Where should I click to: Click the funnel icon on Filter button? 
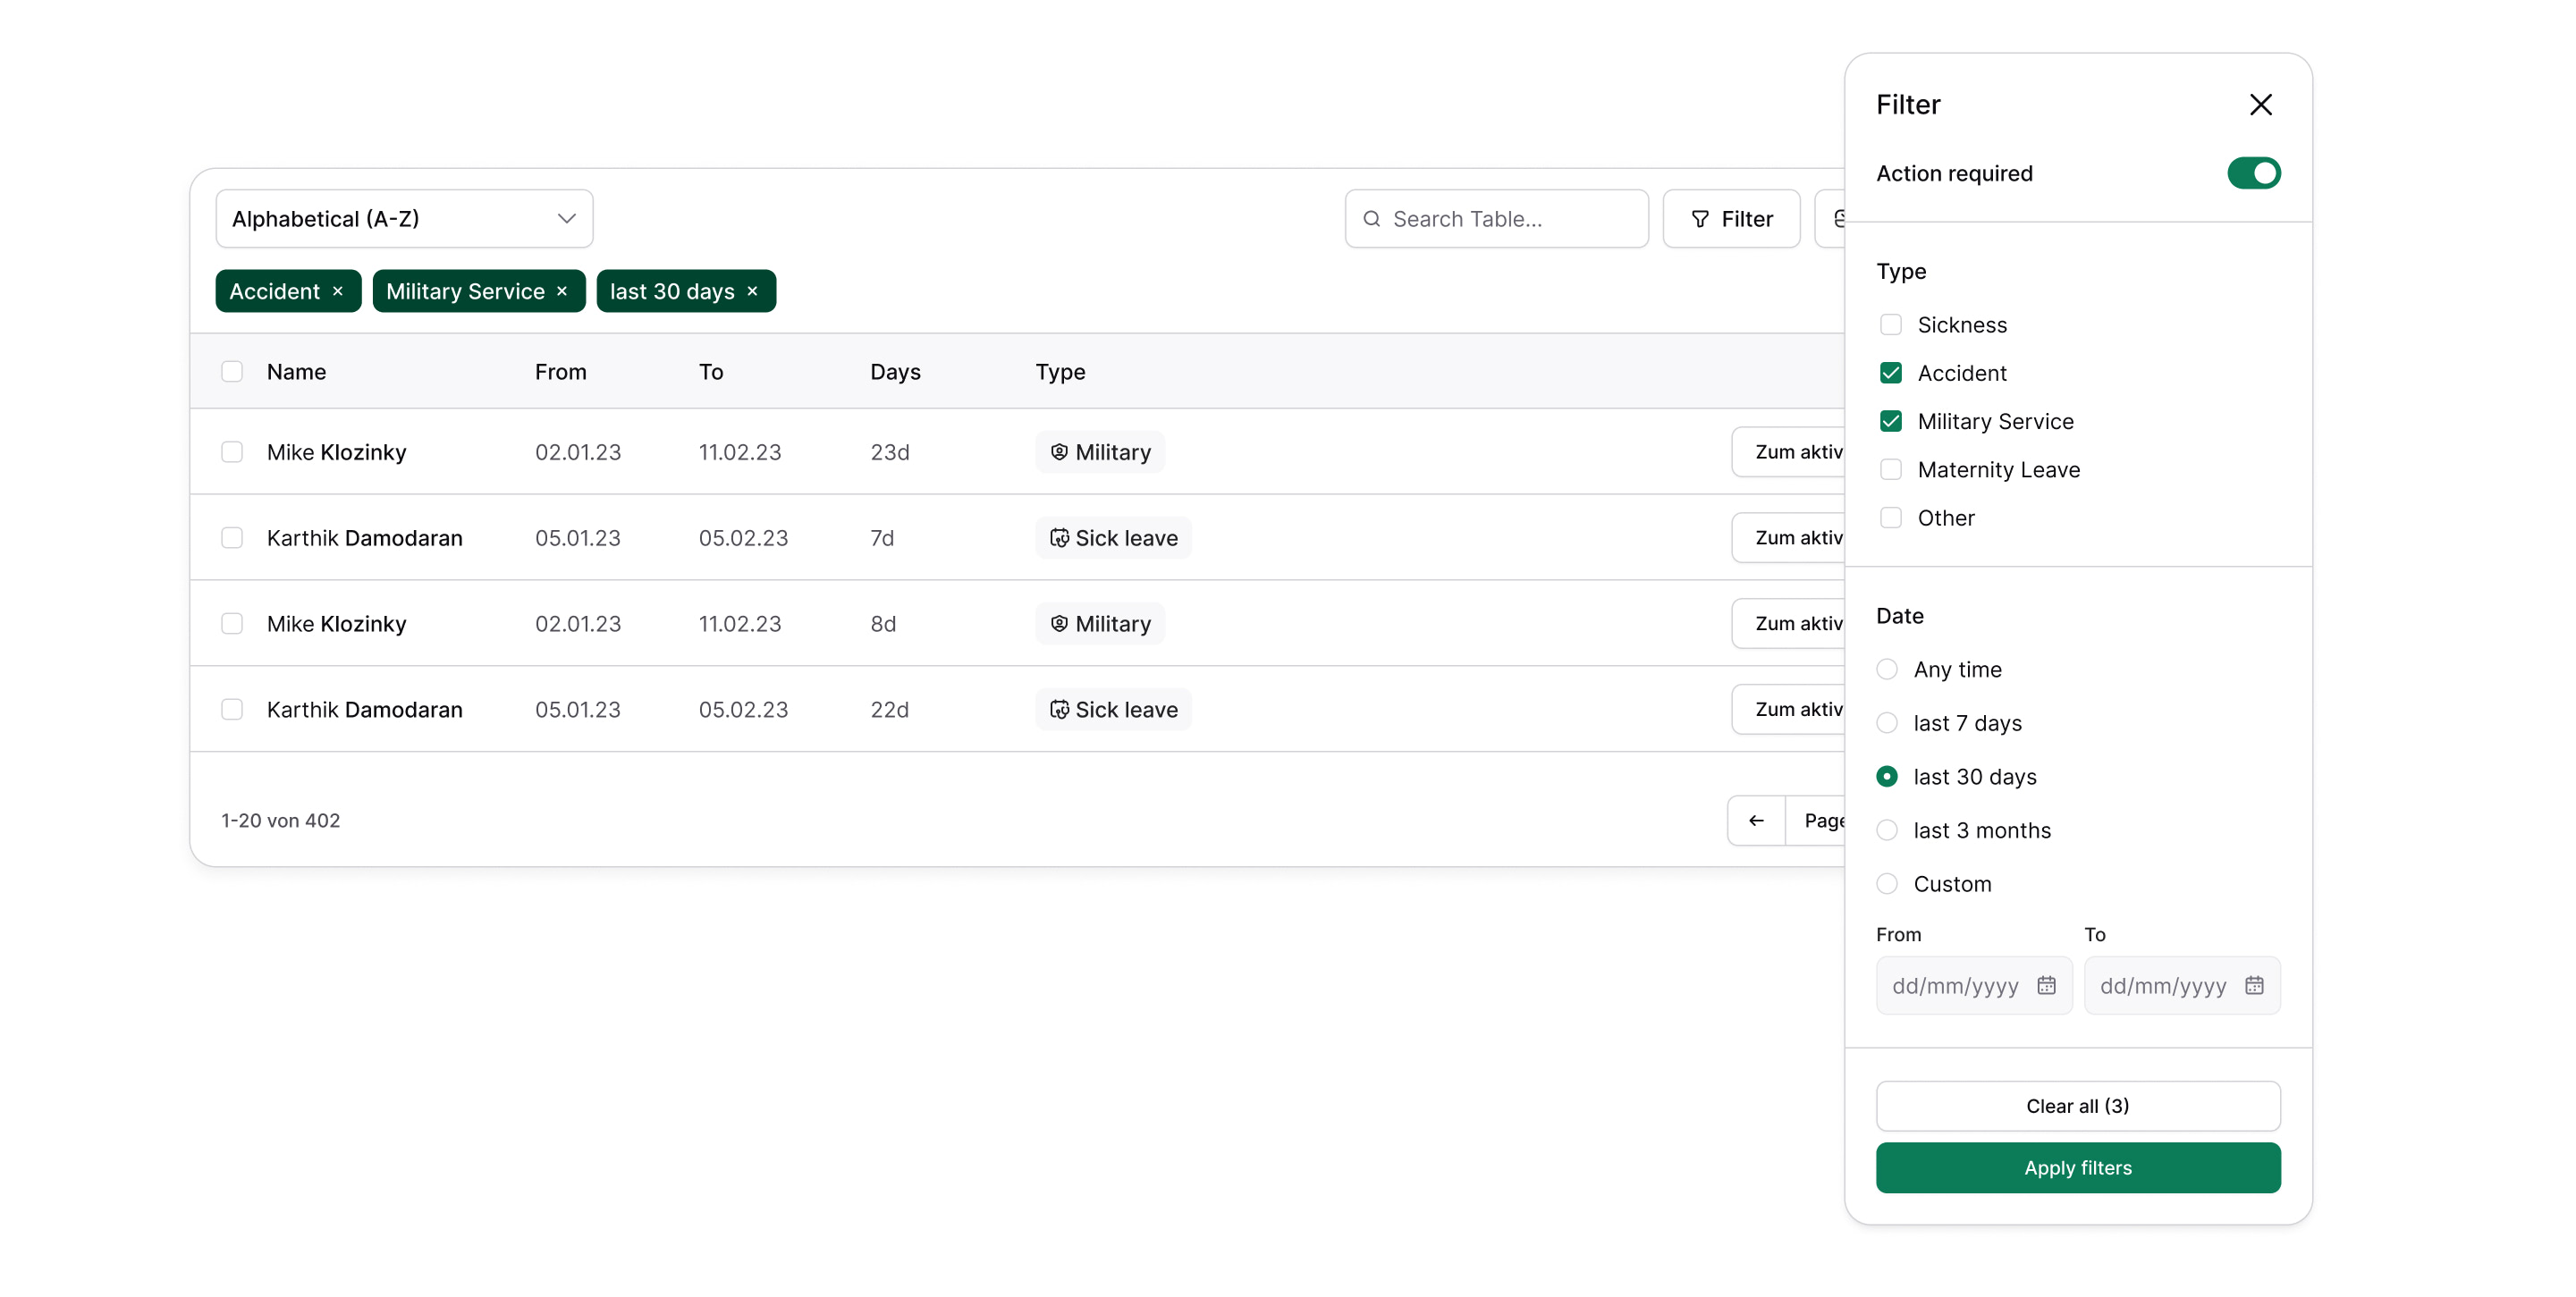coord(1700,219)
